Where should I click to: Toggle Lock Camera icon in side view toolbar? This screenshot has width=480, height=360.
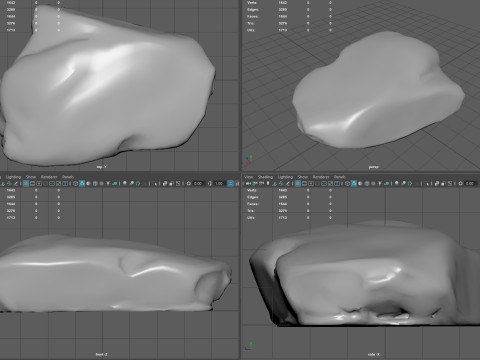(x=255, y=183)
